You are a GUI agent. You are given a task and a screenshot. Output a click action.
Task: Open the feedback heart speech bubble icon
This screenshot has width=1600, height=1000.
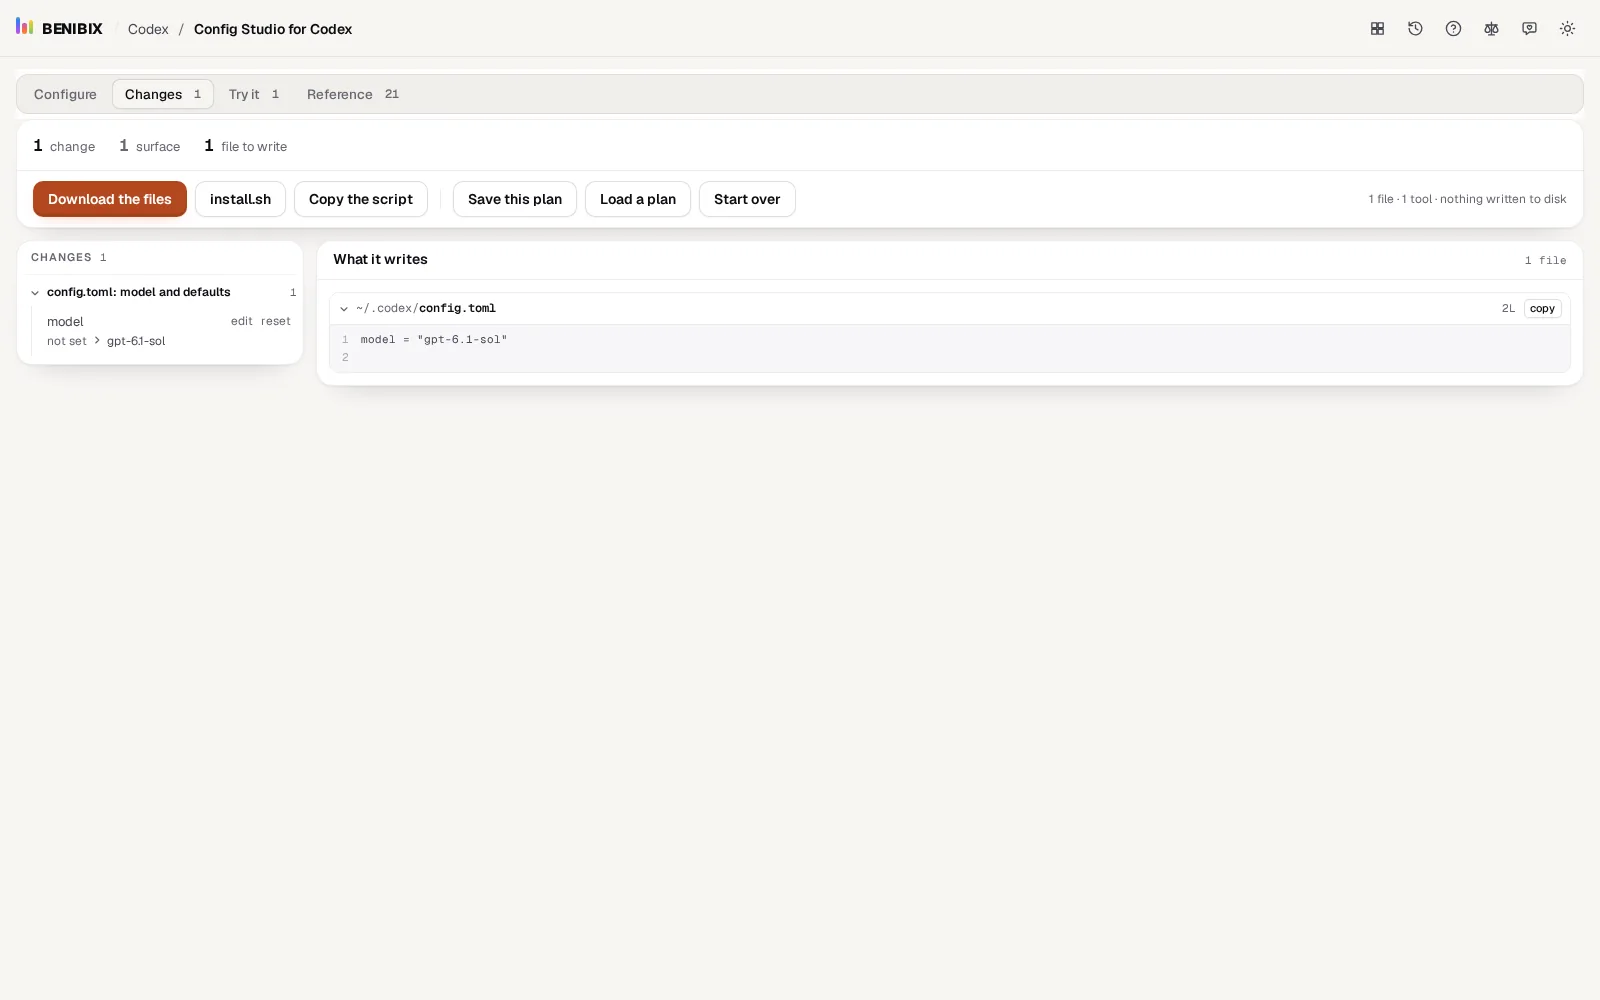click(x=1529, y=29)
